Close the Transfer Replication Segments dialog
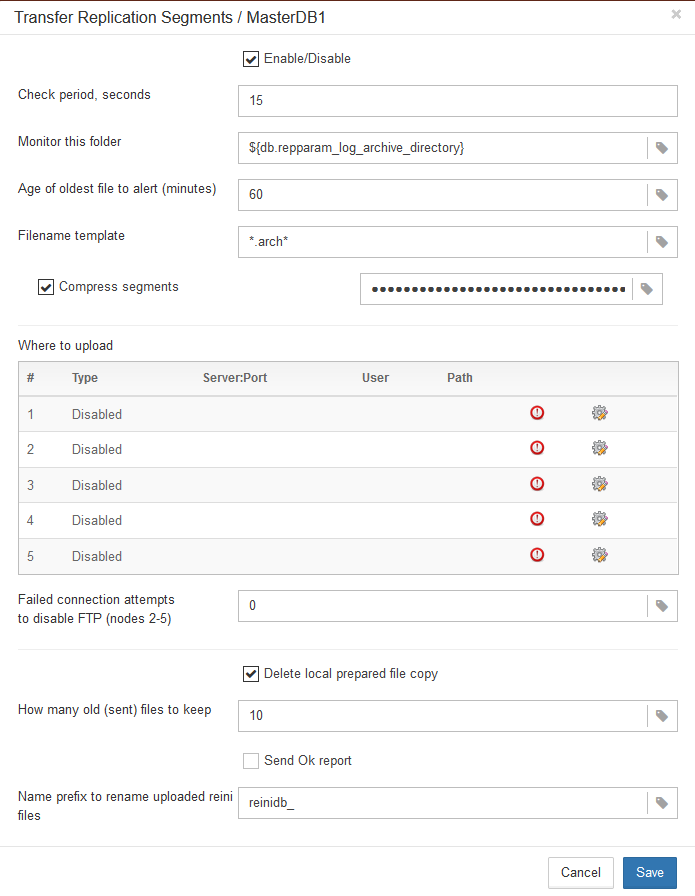 676,15
